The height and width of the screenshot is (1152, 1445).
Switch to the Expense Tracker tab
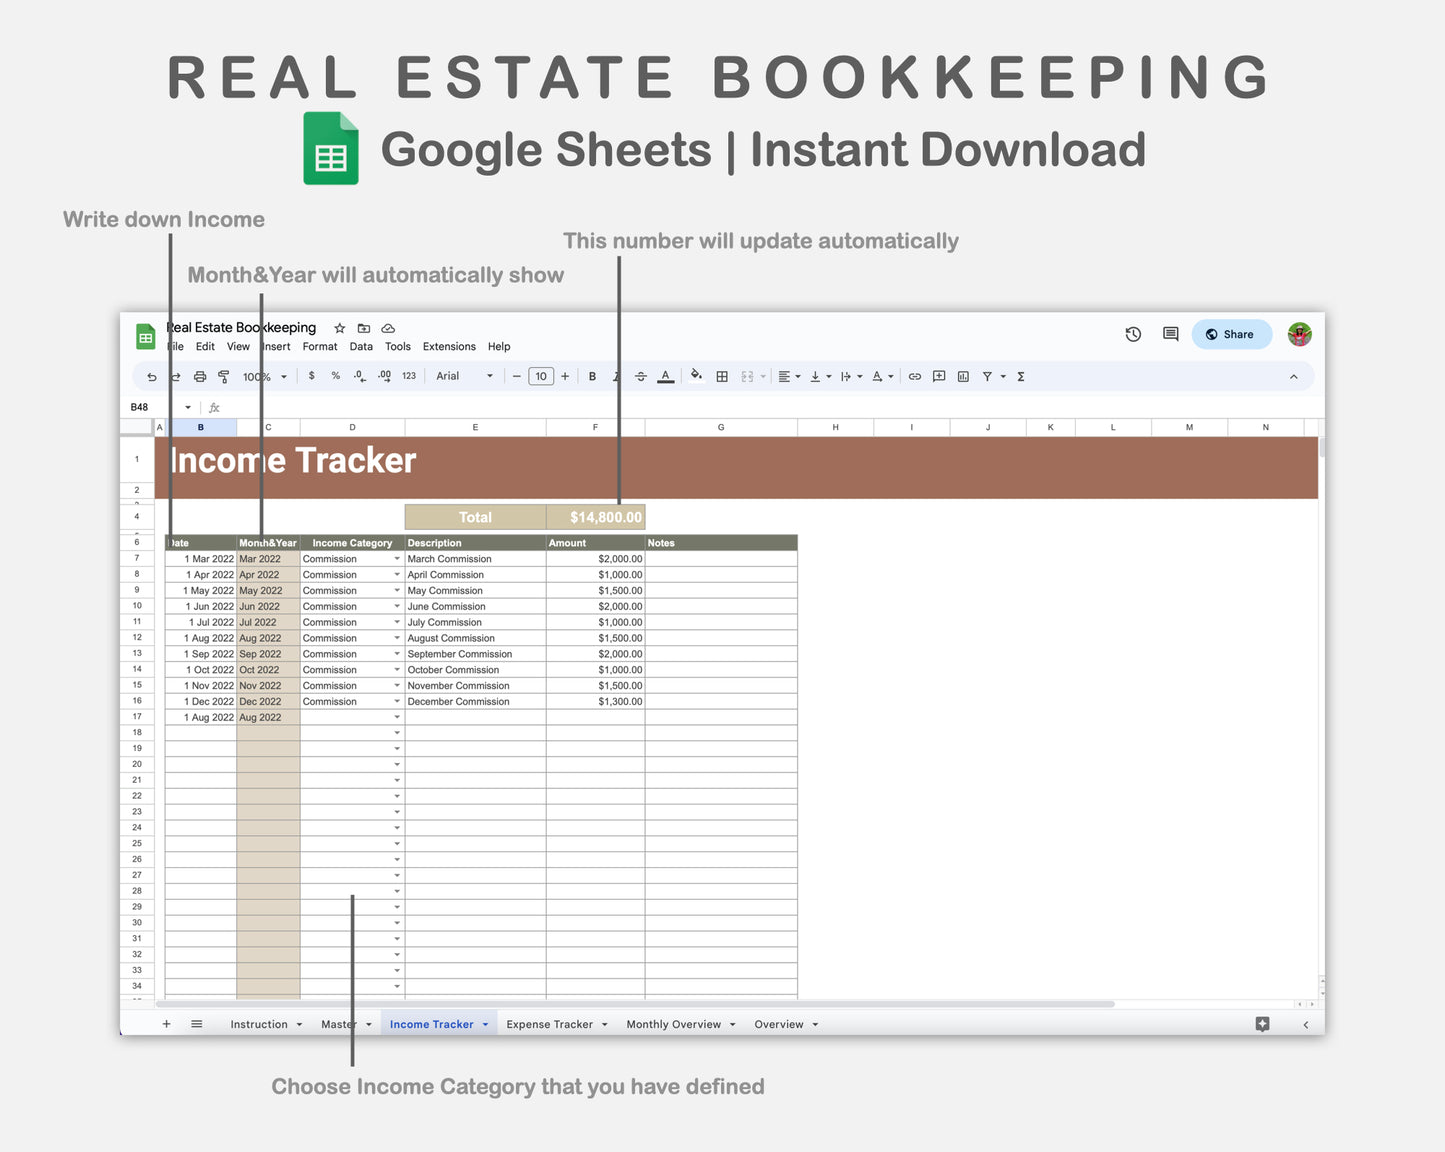550,1024
